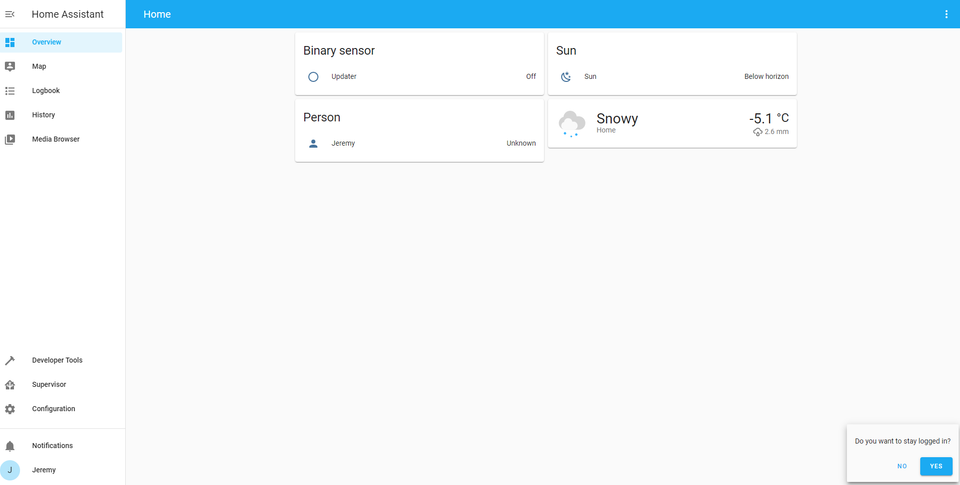
Task: Open History via its chart icon
Action: (10, 115)
